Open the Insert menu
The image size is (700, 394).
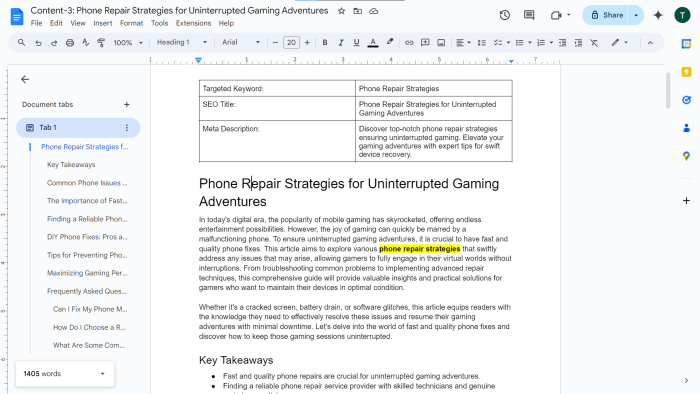[x=103, y=23]
